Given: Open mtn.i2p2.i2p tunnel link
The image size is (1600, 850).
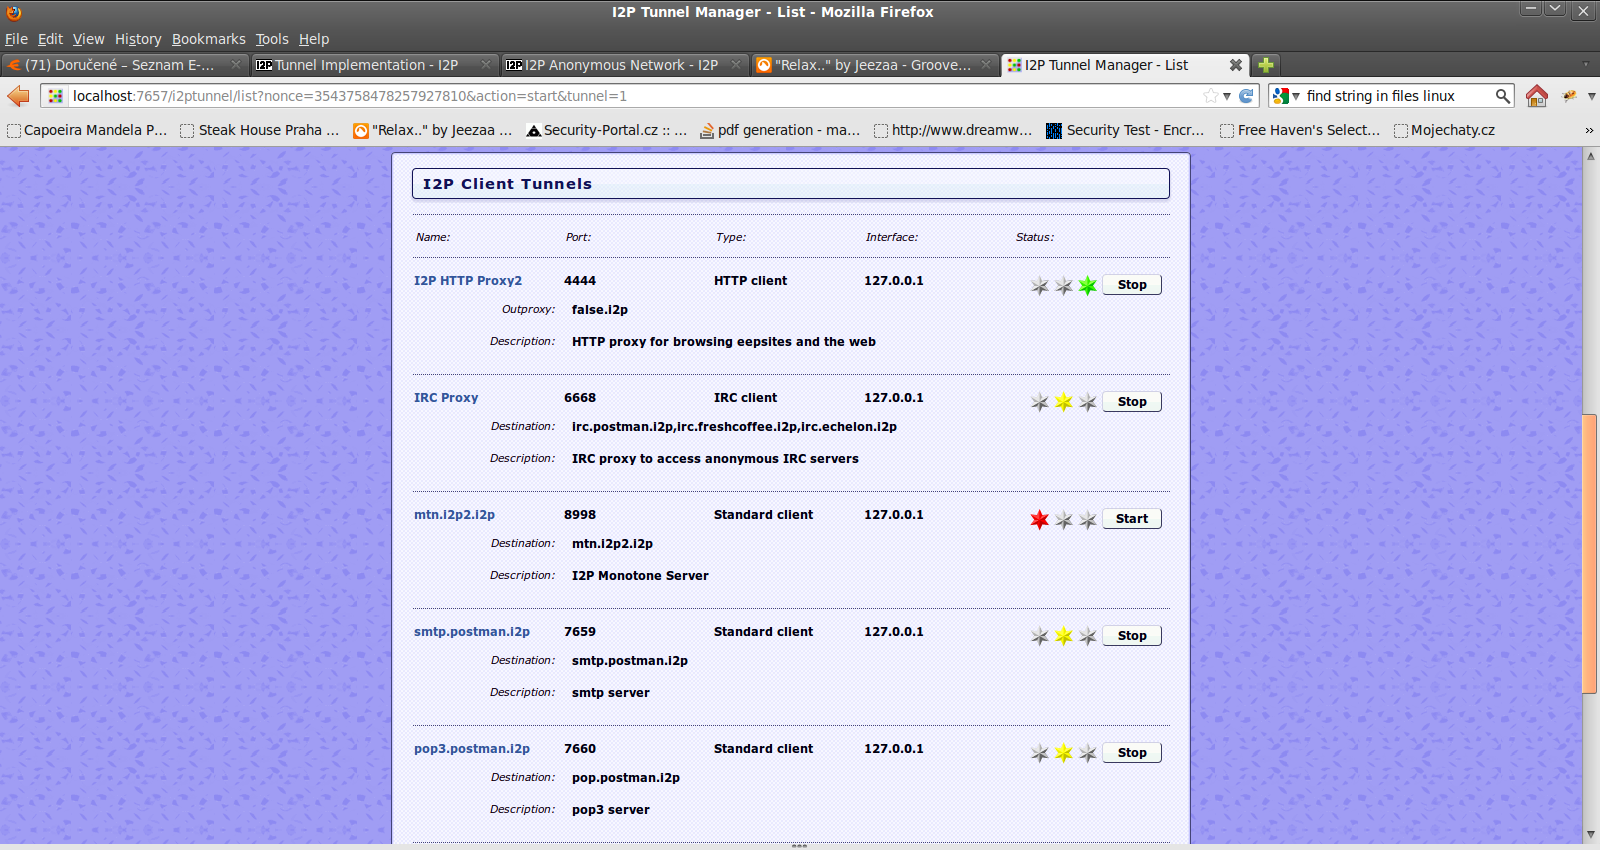Looking at the screenshot, I should tap(454, 515).
